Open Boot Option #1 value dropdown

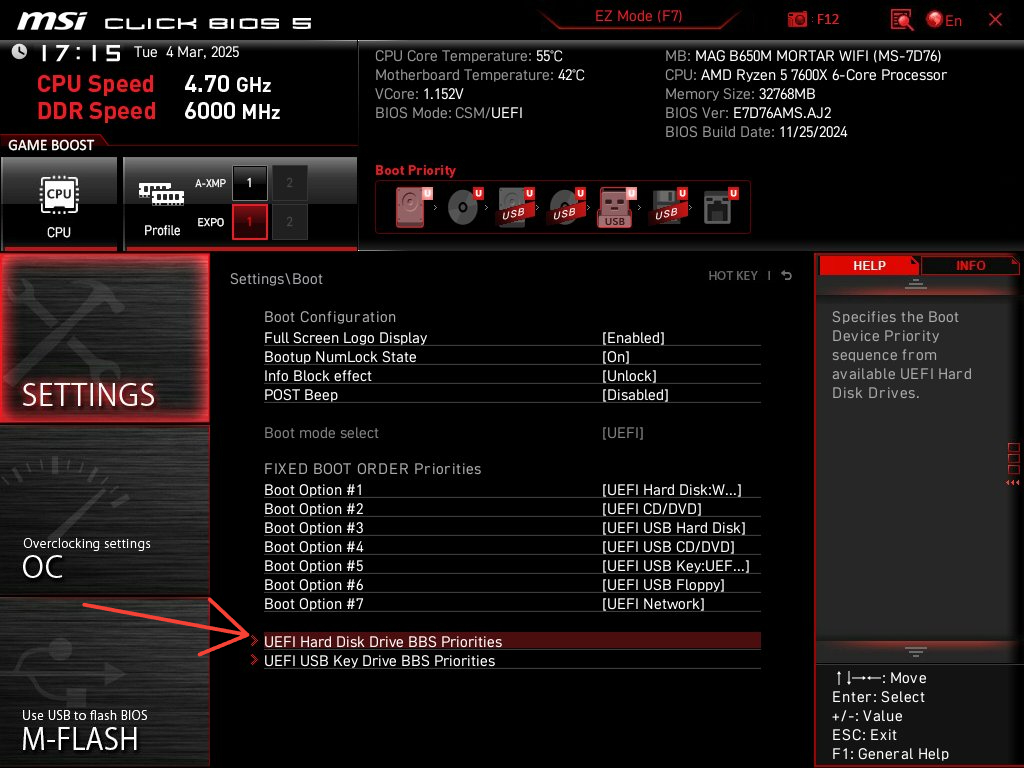(x=671, y=490)
